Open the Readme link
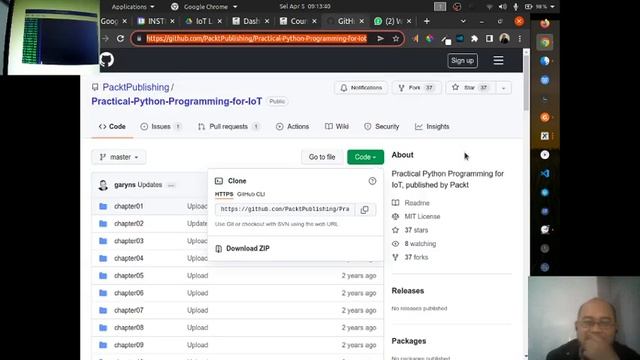 click(417, 203)
